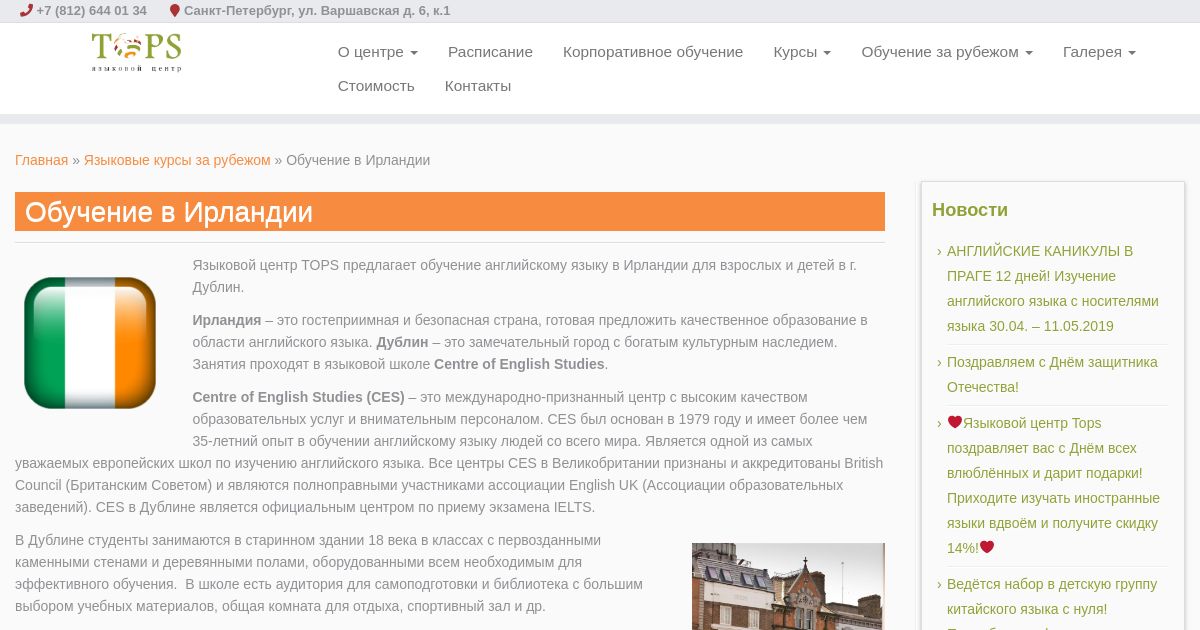Open the Dublin school building photo

pyautogui.click(x=788, y=586)
